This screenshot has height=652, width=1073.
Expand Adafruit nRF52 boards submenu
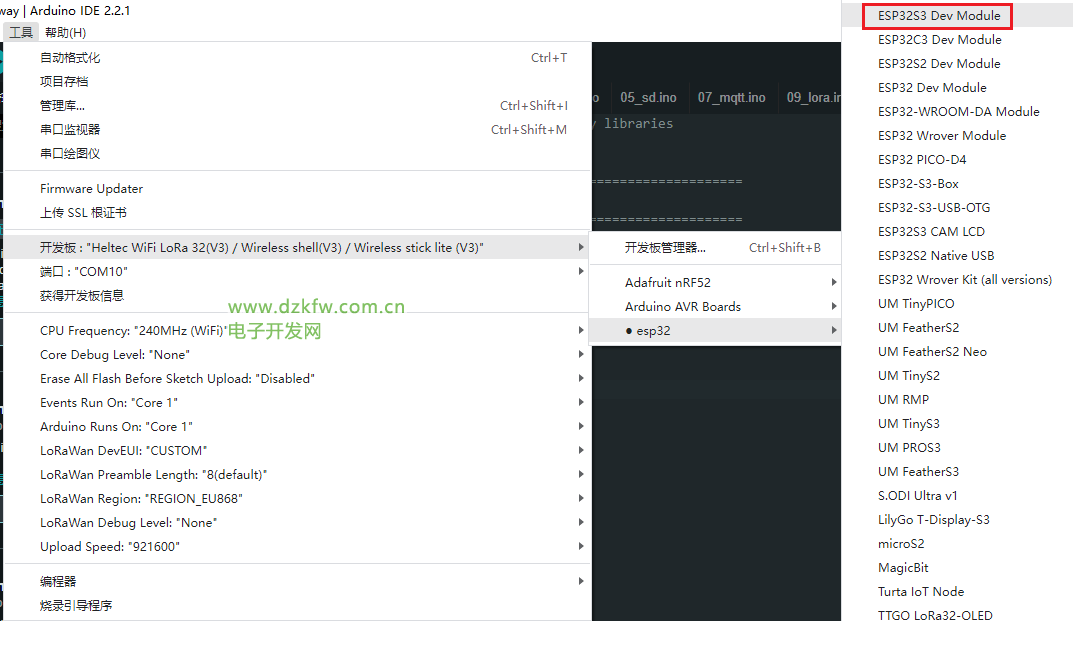(x=668, y=283)
